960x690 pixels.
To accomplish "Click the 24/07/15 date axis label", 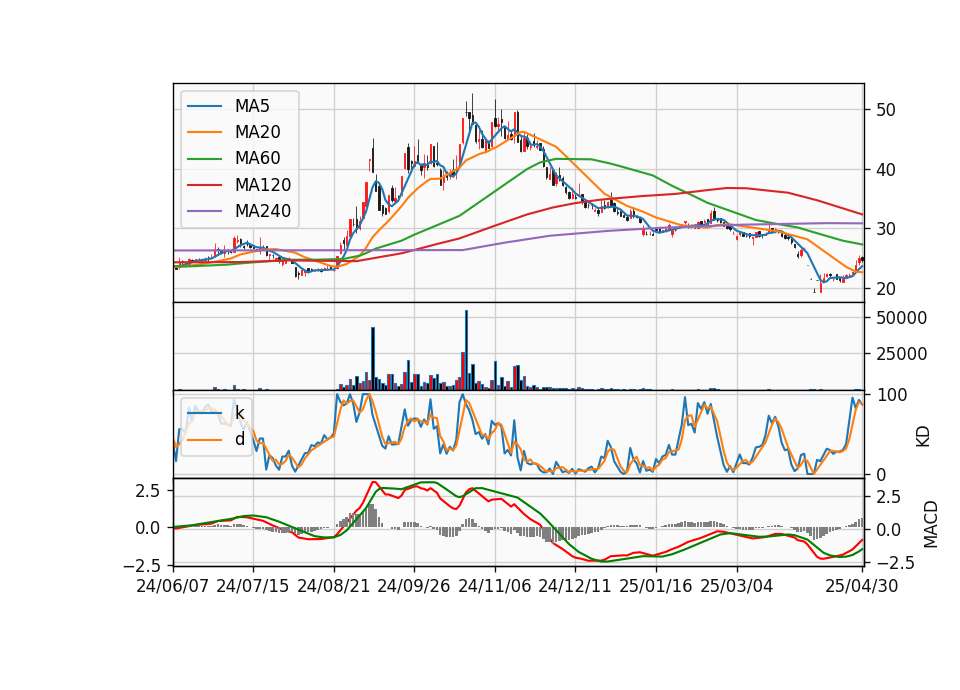I will 253,586.
